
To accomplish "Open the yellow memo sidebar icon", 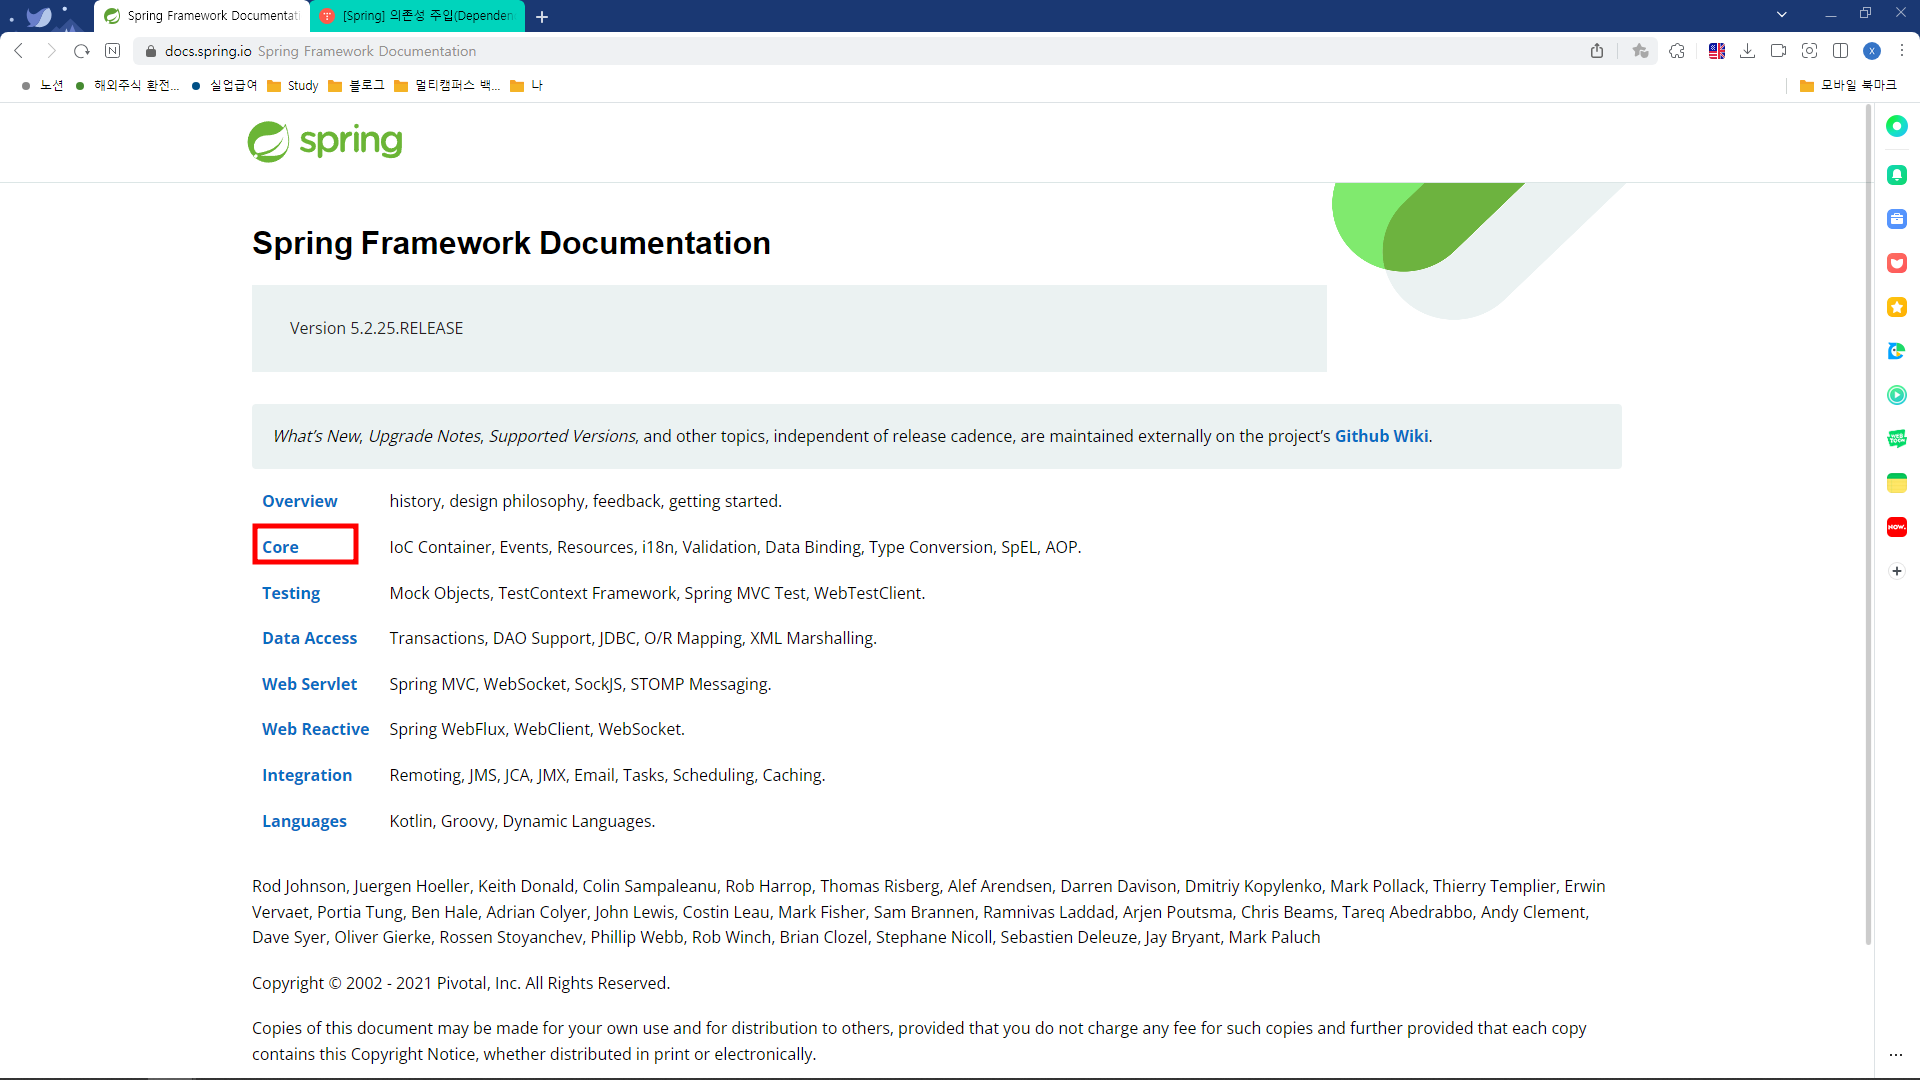I will coord(1897,483).
